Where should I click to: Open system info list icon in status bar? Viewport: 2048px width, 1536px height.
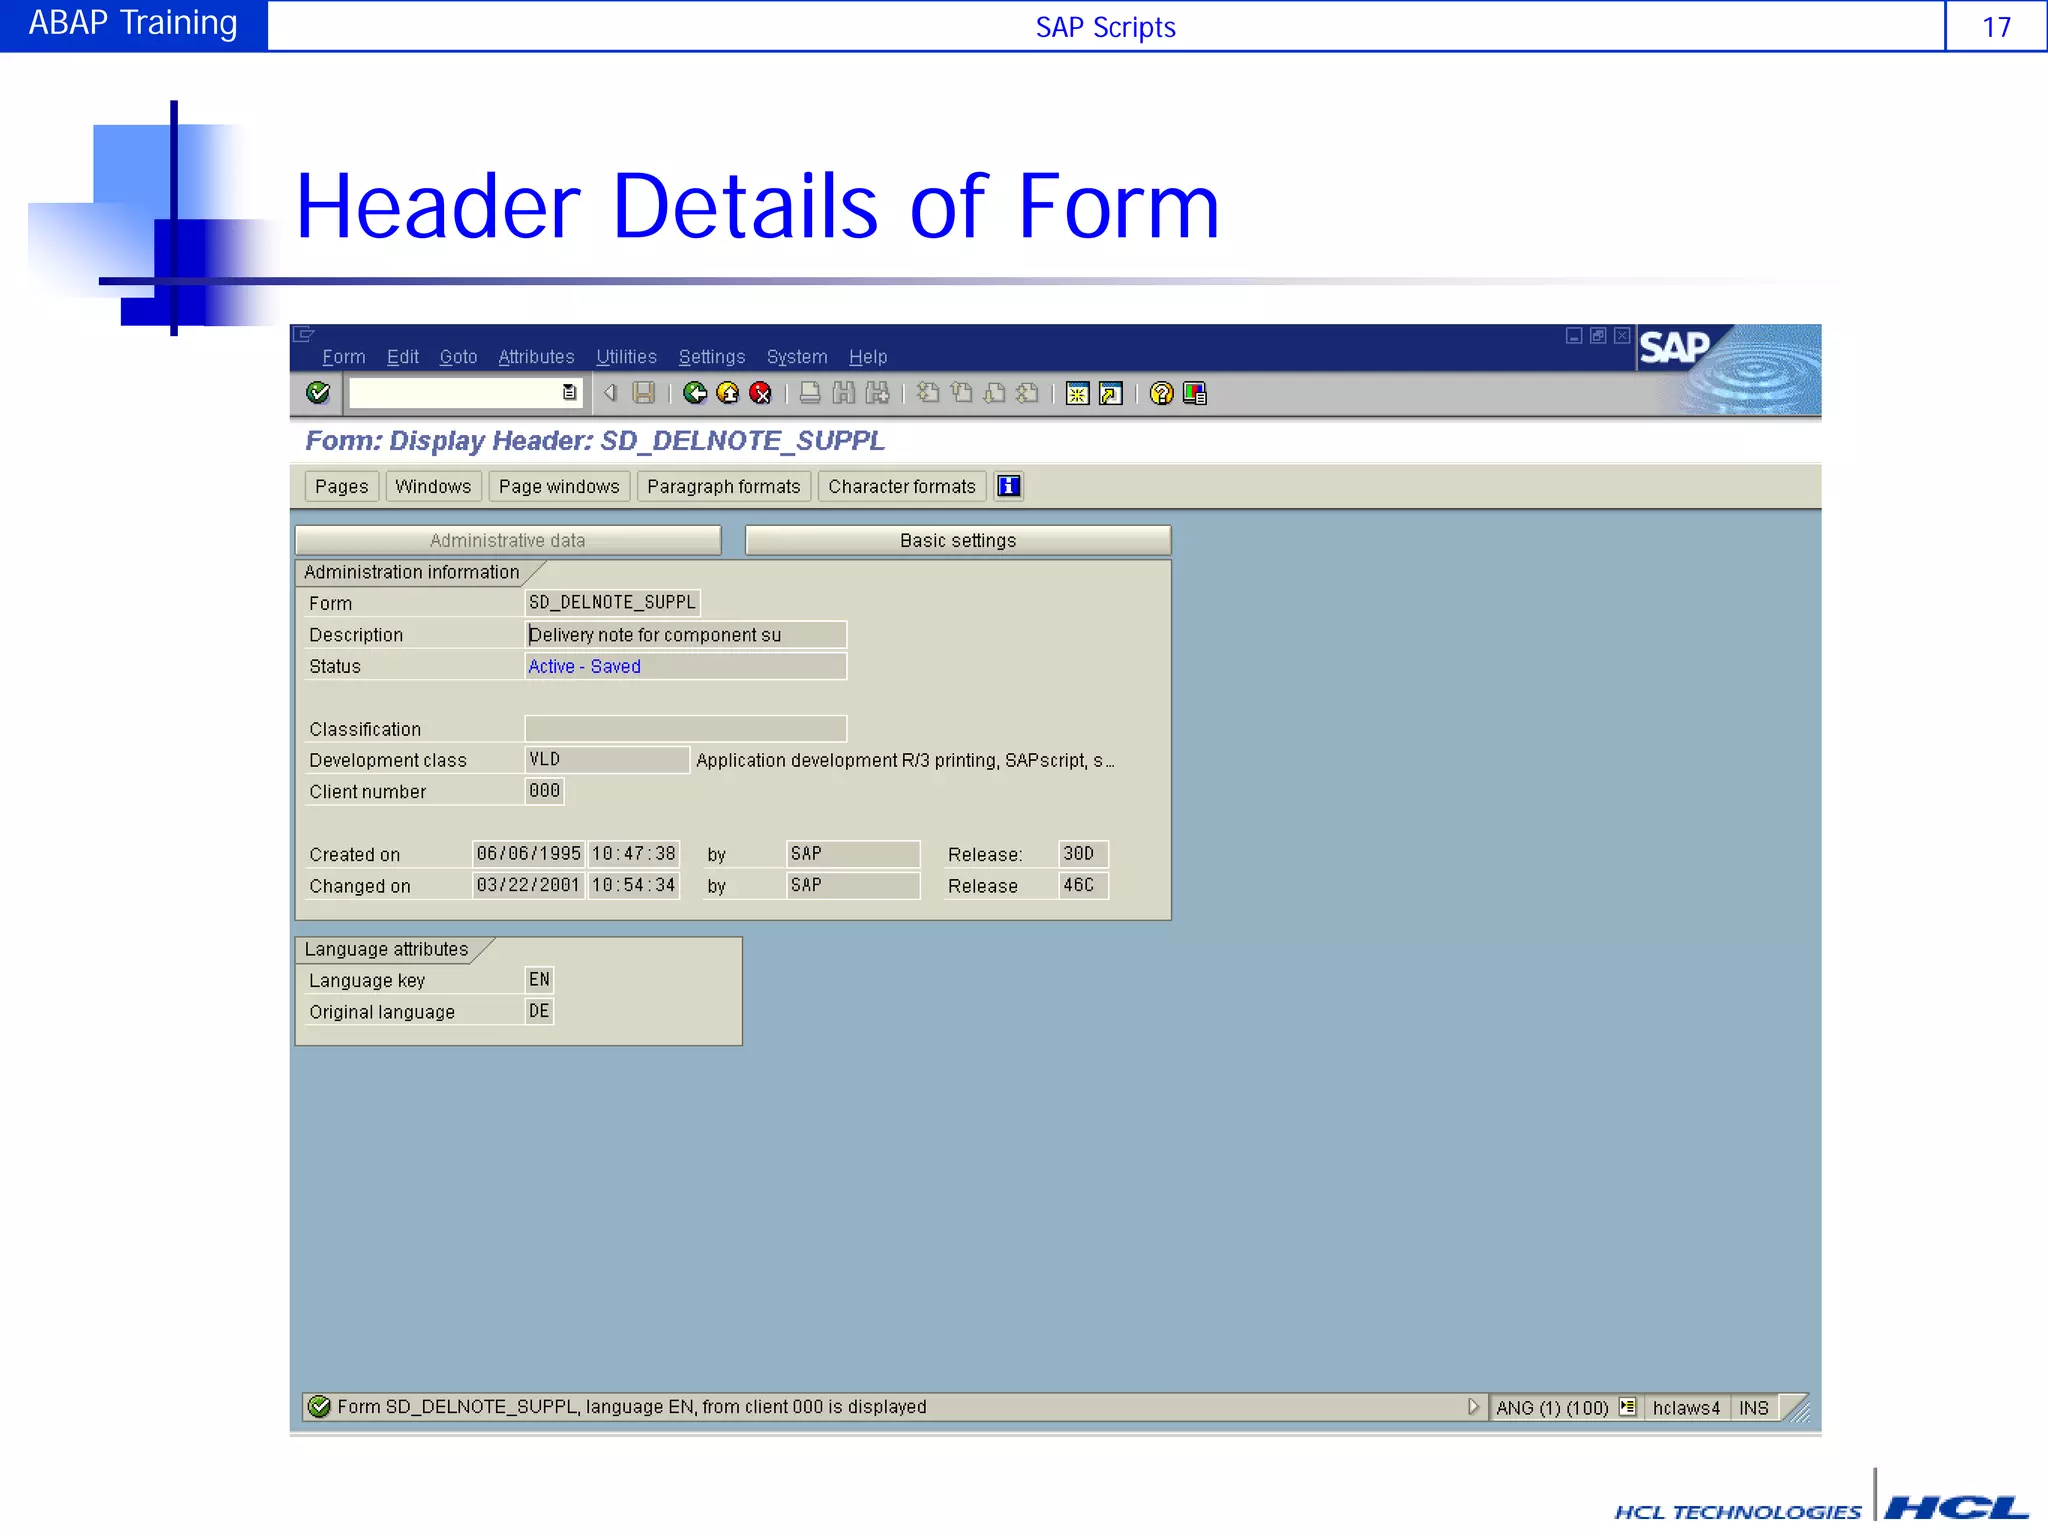(x=1628, y=1407)
